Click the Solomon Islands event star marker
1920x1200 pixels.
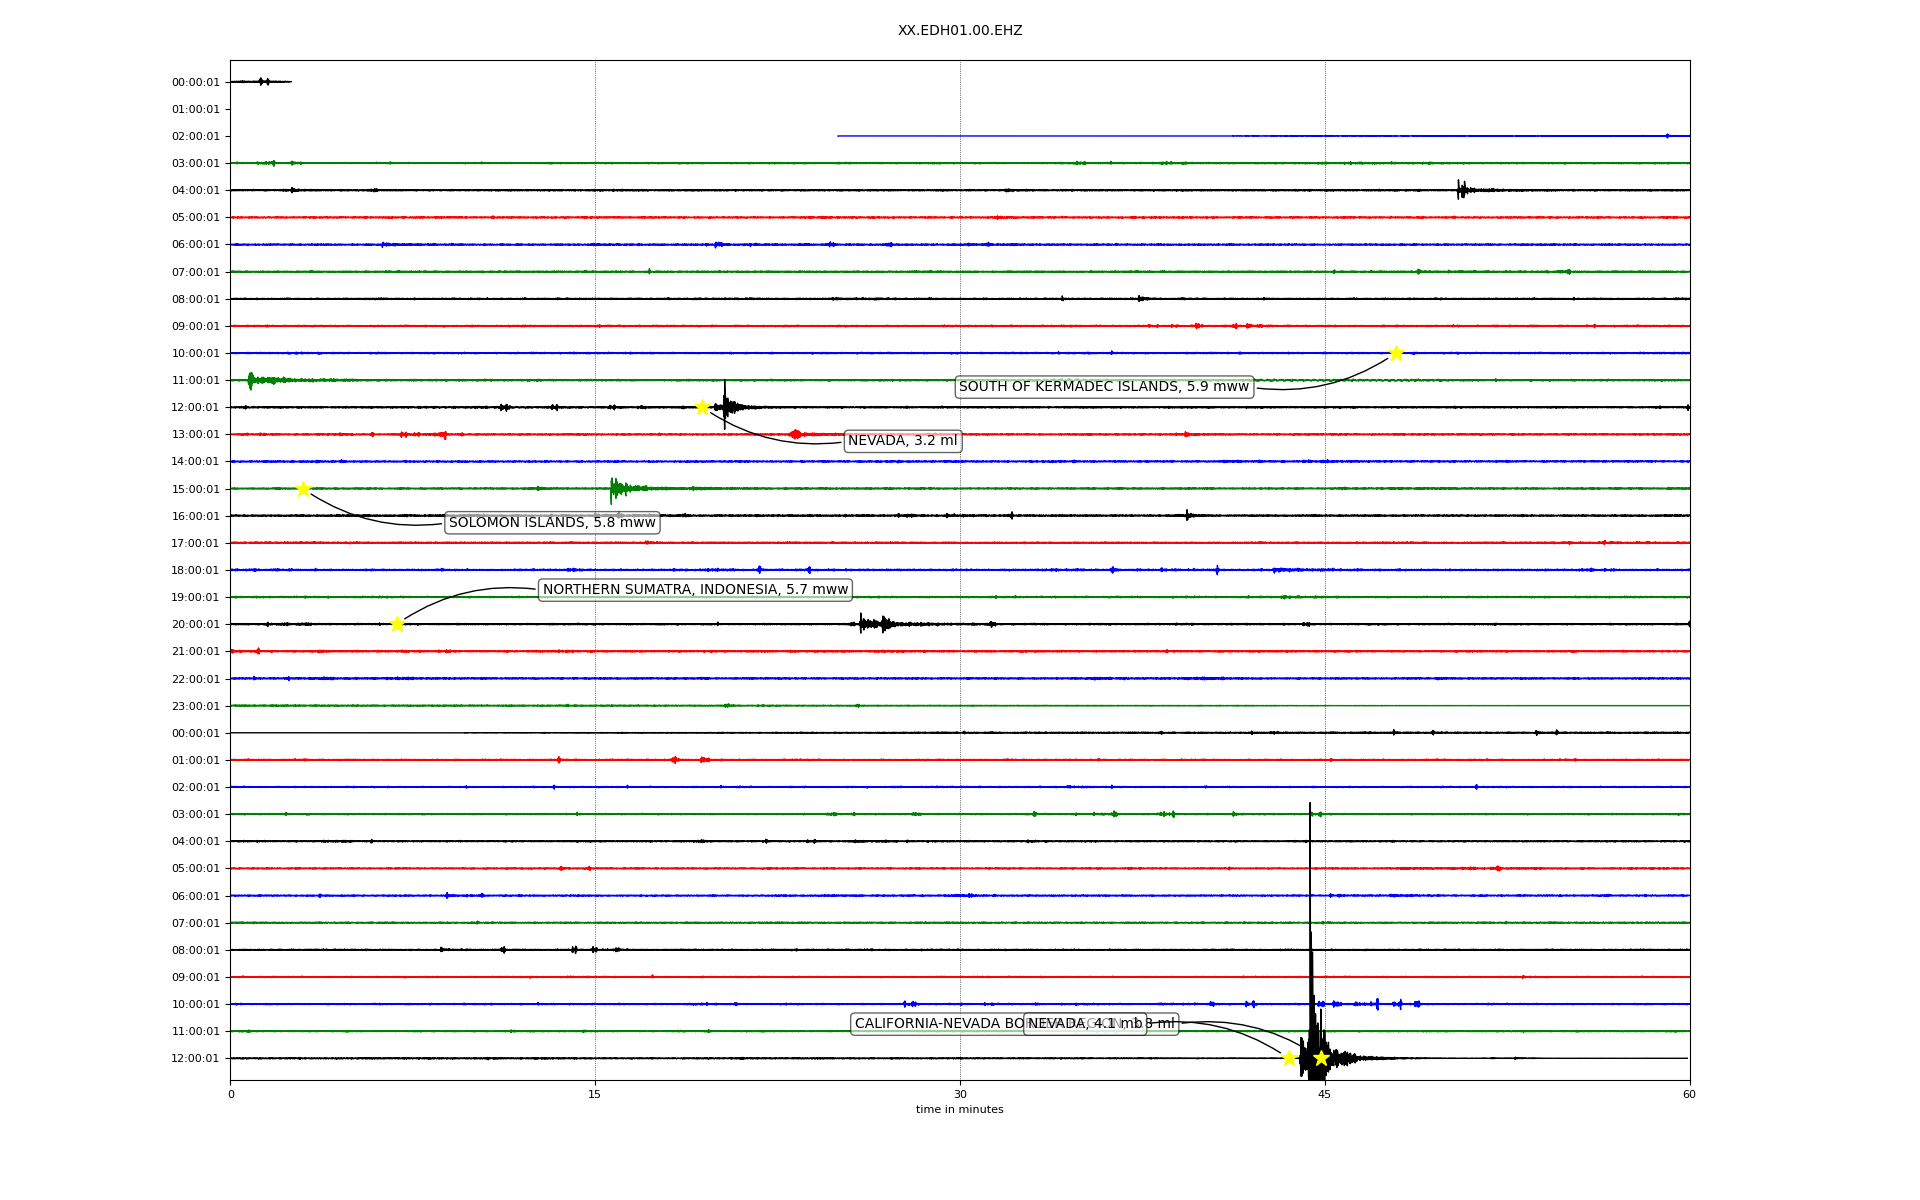303,489
